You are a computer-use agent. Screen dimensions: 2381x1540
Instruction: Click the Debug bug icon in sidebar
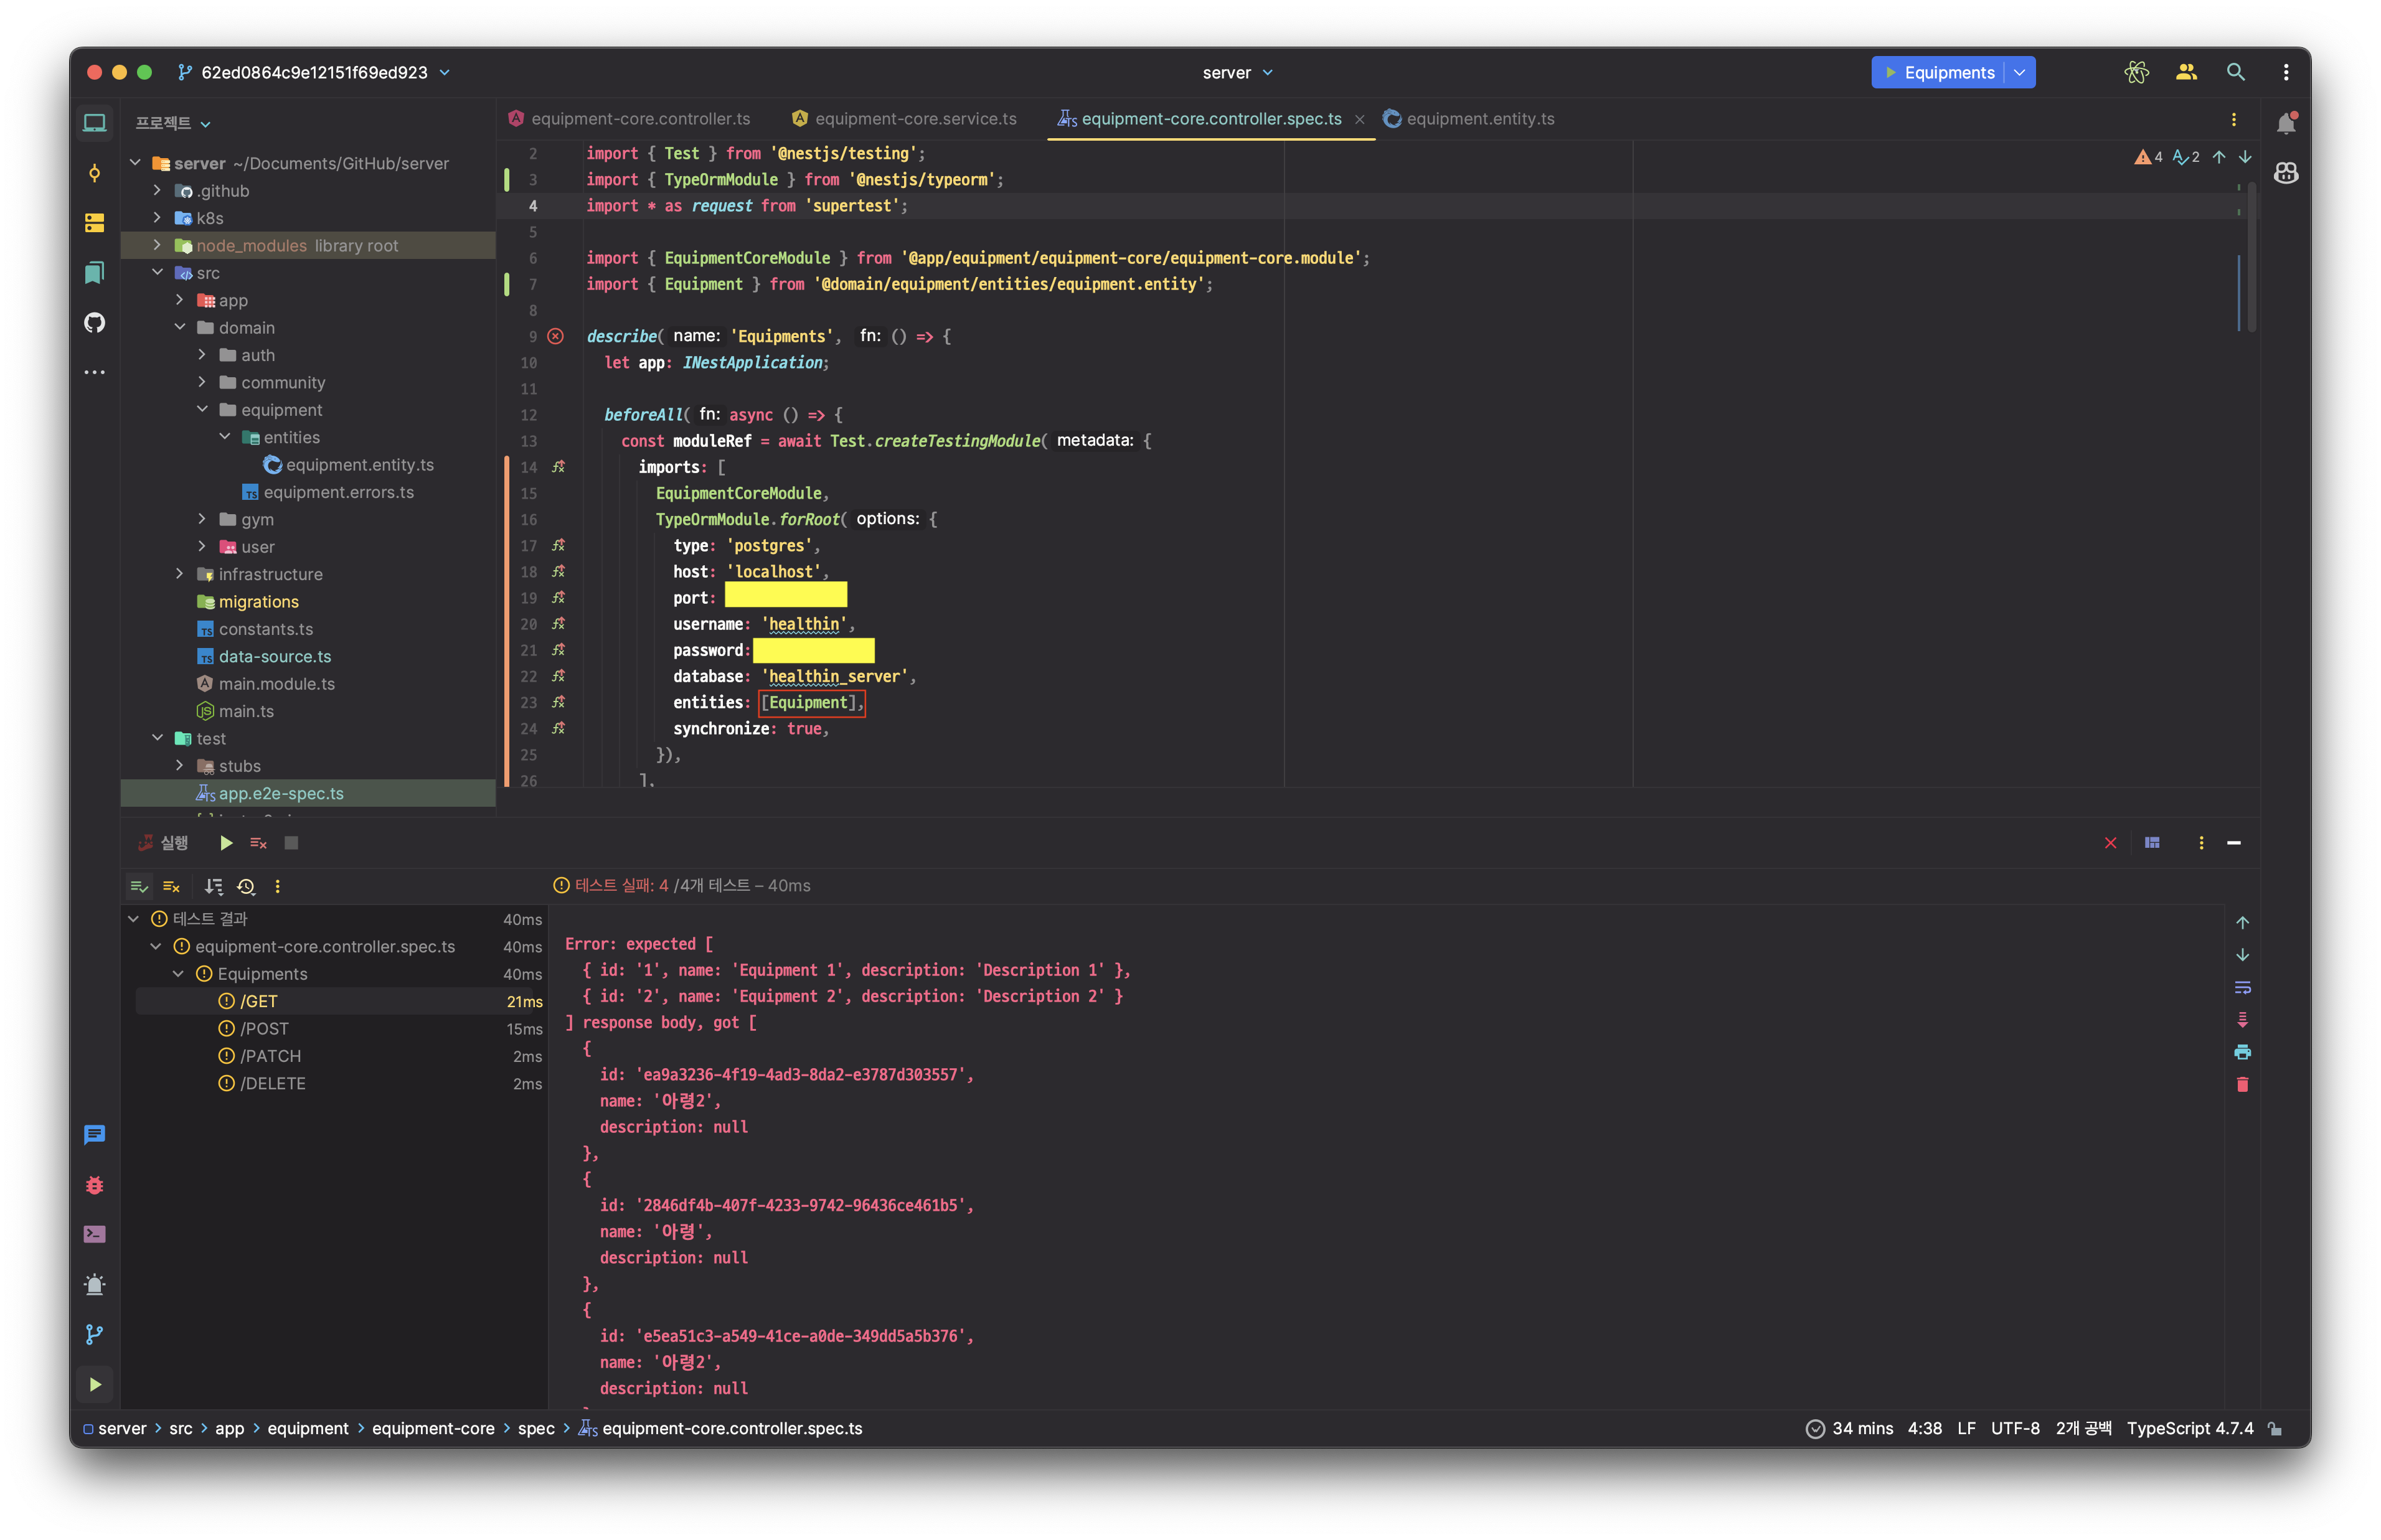(x=94, y=1185)
